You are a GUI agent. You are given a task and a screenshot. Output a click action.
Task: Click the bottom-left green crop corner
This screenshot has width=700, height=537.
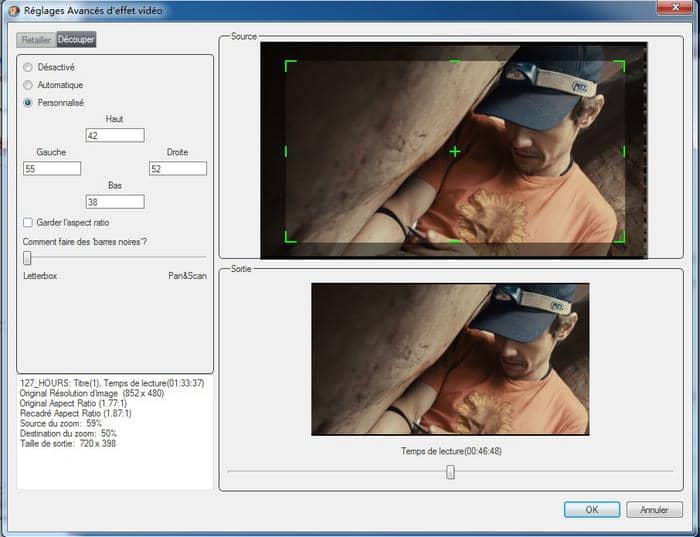(291, 237)
